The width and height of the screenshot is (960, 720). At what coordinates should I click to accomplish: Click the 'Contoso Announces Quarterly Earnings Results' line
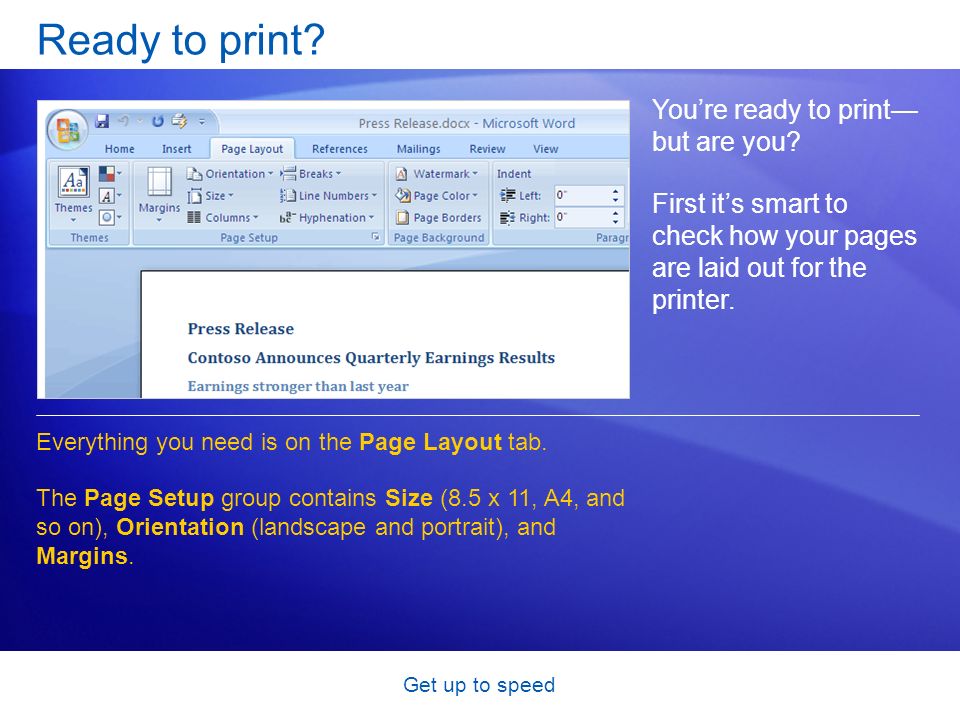[371, 358]
